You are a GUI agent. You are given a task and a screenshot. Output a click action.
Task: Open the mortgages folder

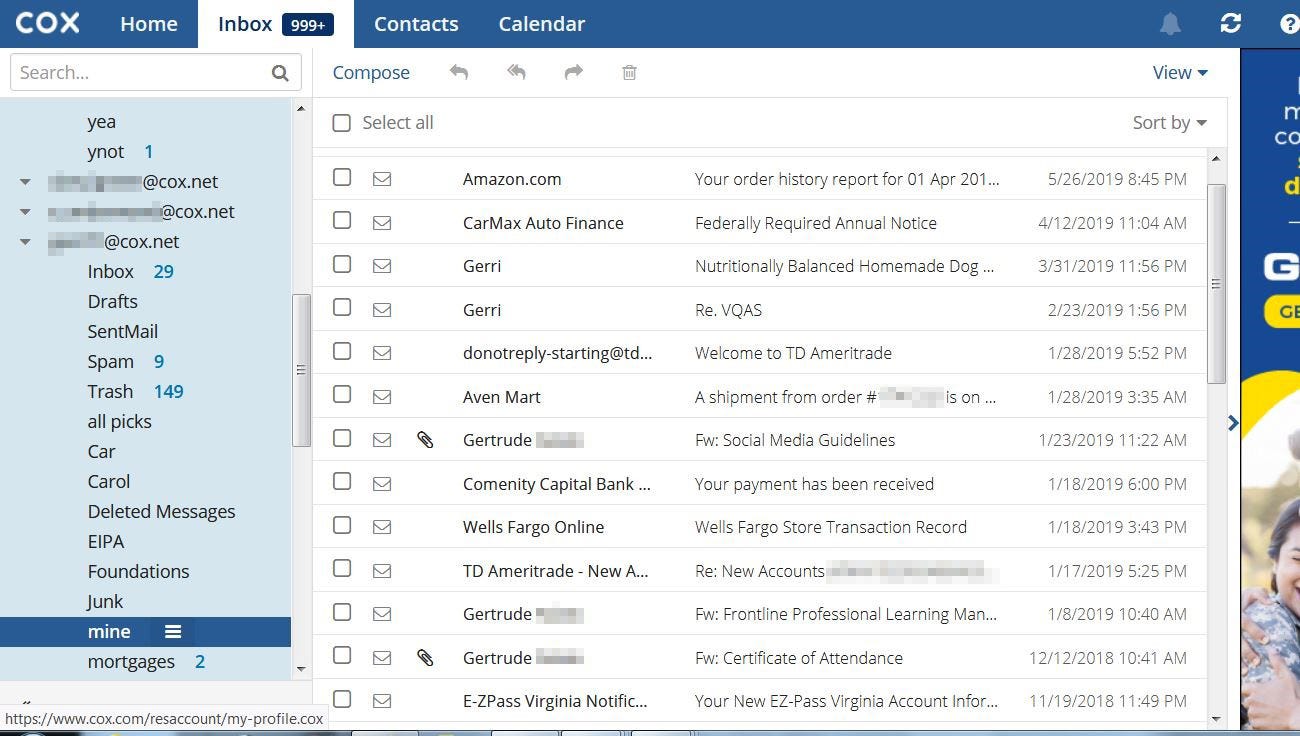[x=131, y=661]
